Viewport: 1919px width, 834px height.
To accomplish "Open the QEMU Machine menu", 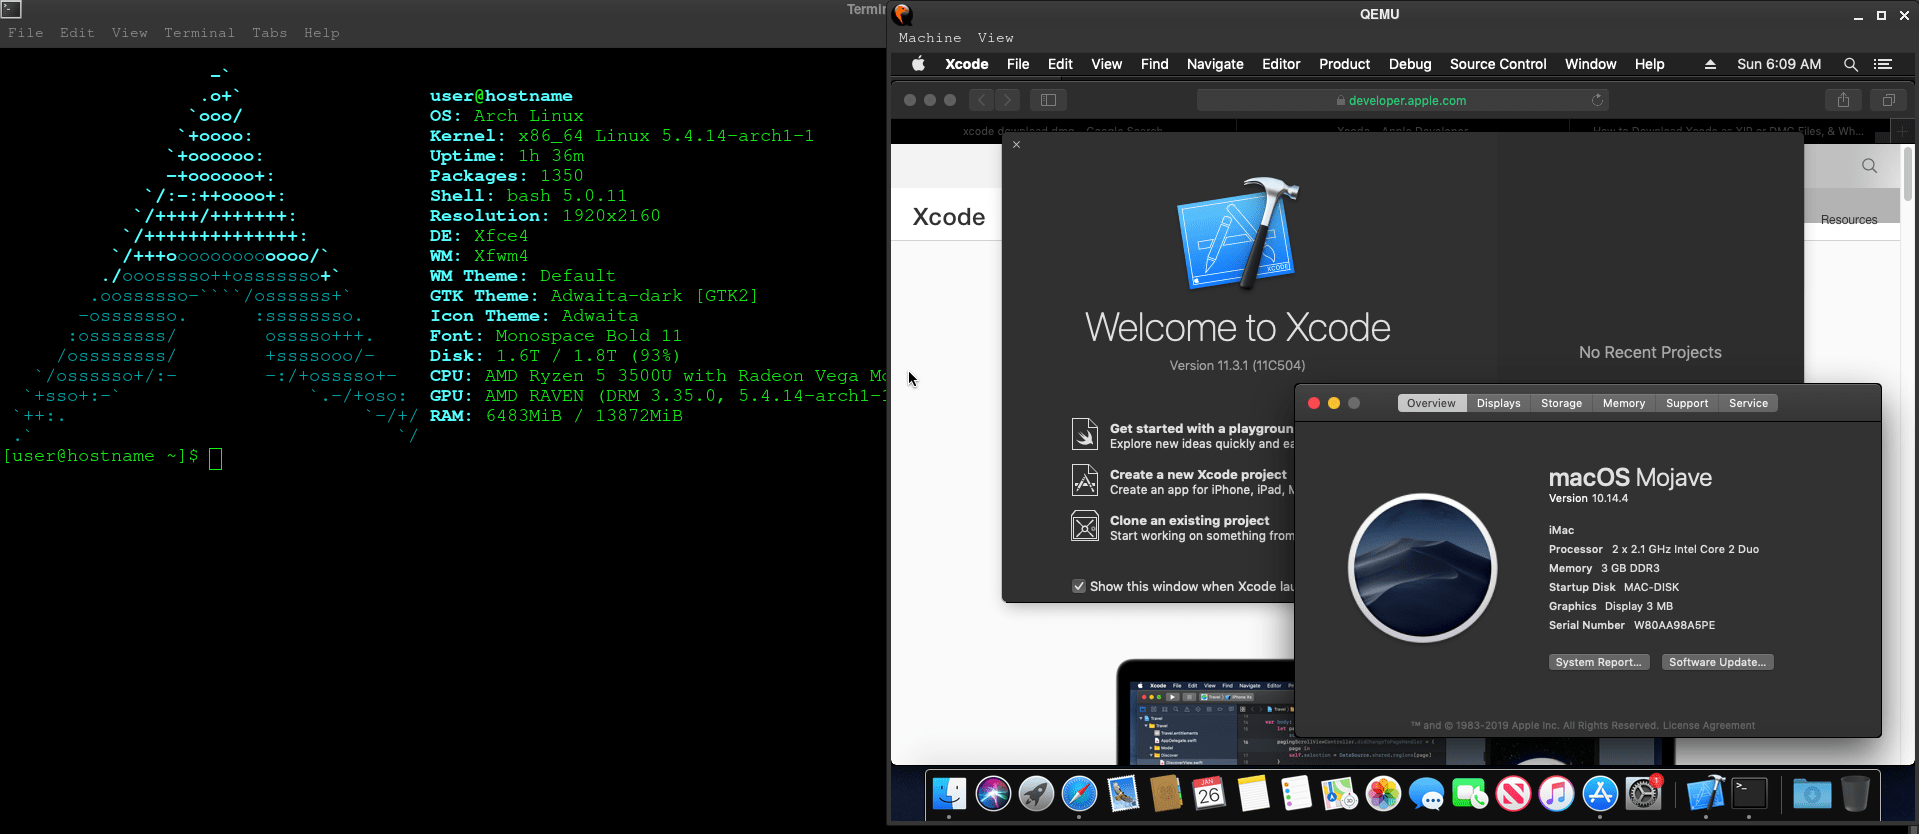I will (x=930, y=38).
